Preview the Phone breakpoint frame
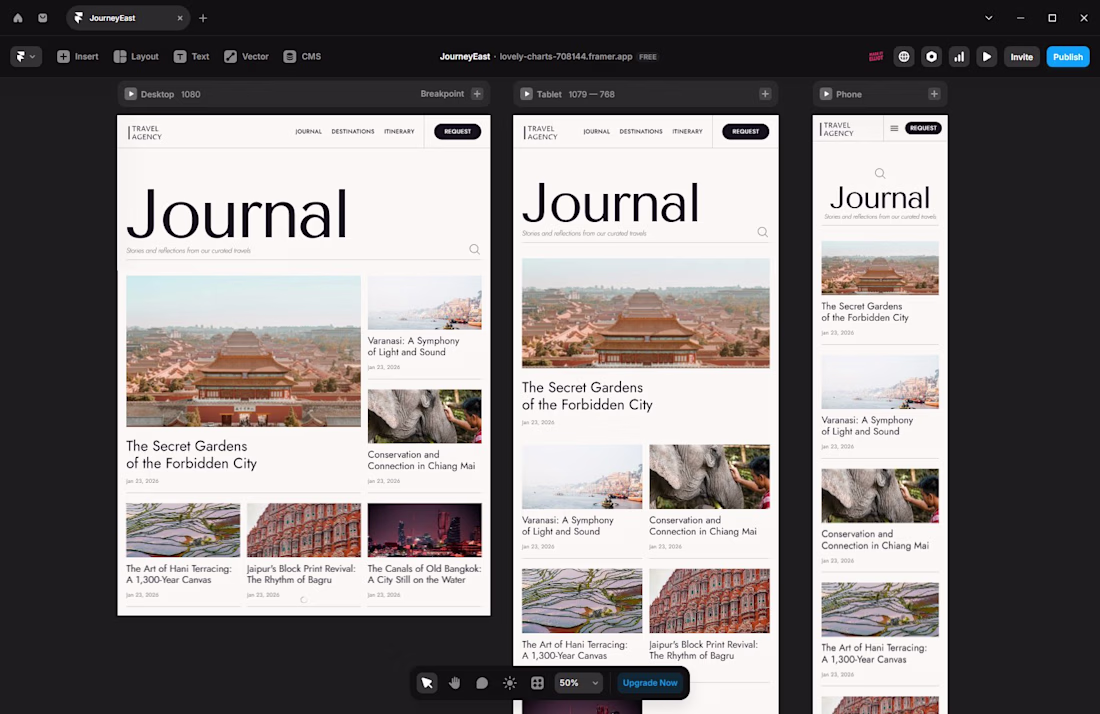The height and width of the screenshot is (714, 1100). coord(826,94)
